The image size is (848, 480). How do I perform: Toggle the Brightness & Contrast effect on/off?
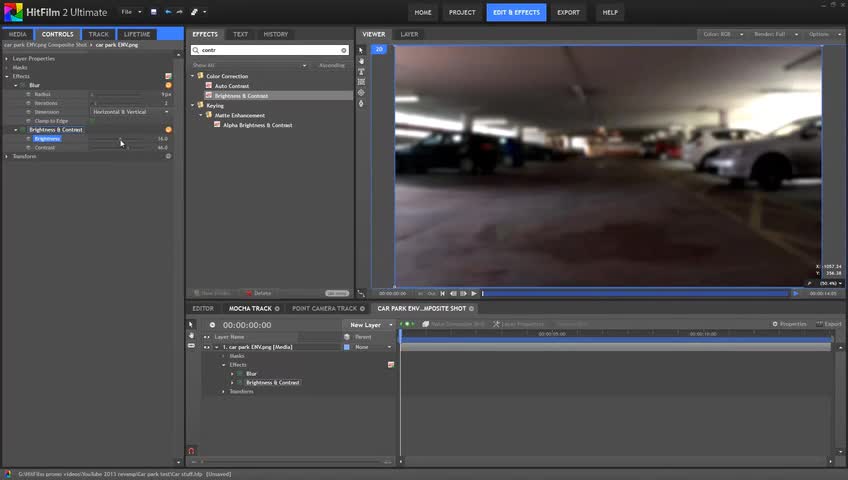24,130
